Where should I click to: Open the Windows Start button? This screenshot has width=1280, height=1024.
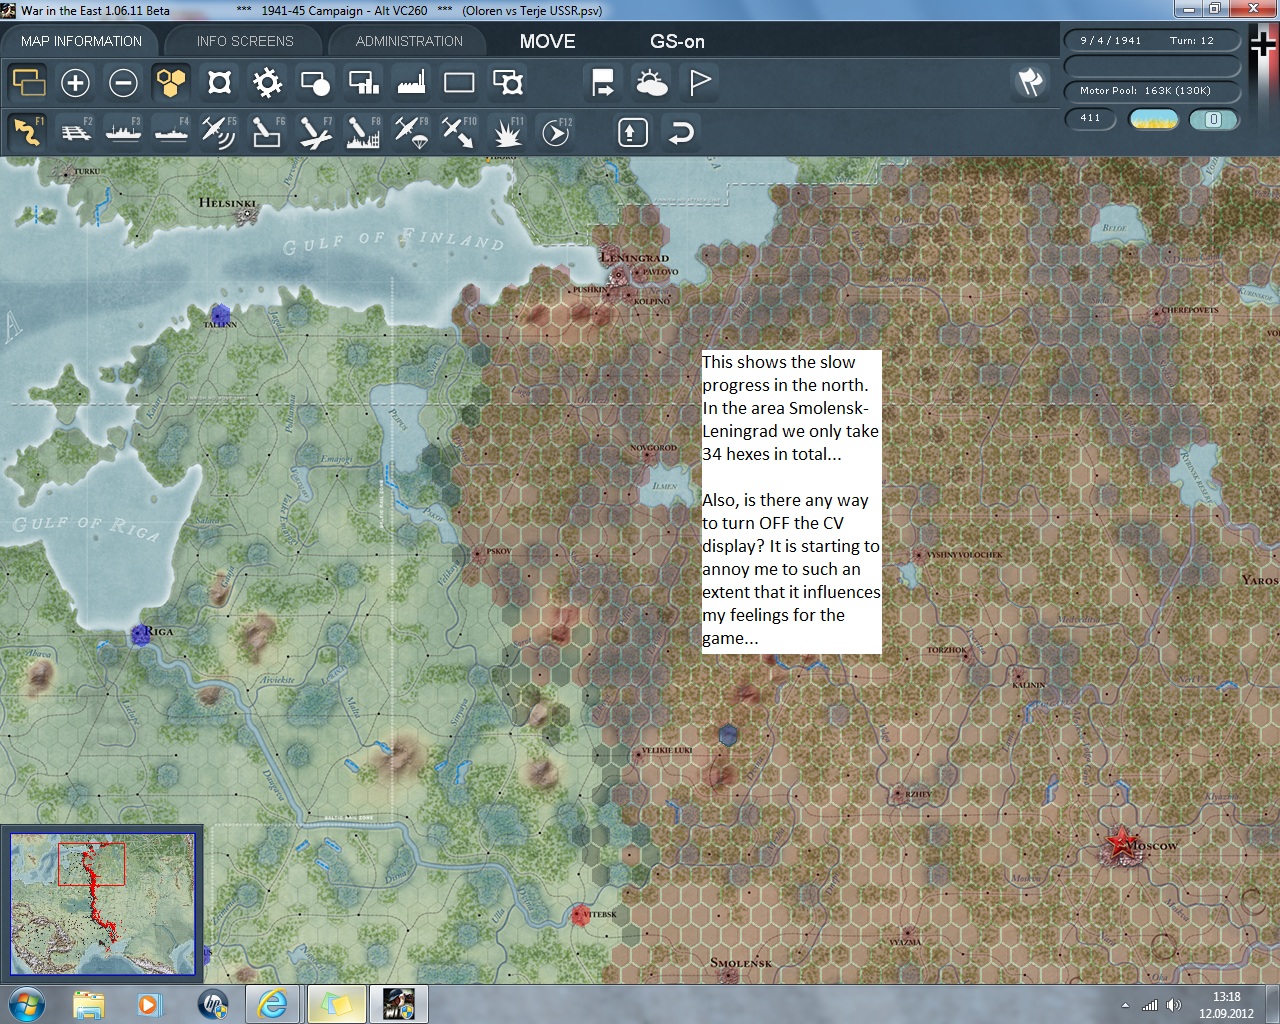coord(26,1003)
